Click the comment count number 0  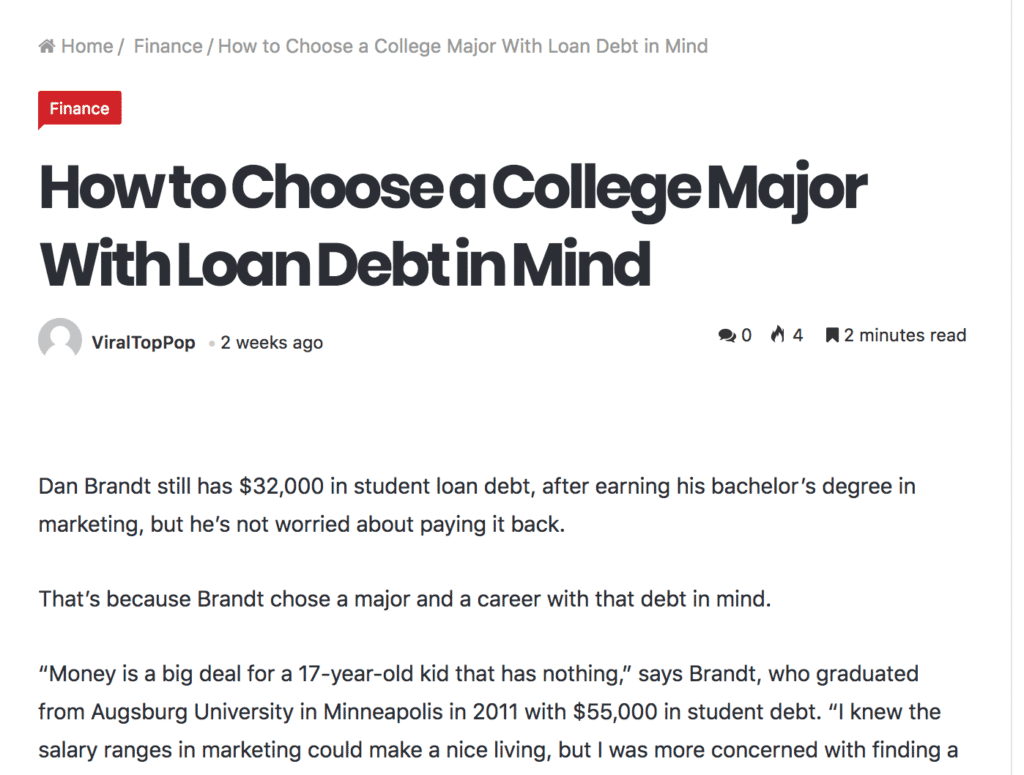tap(746, 336)
